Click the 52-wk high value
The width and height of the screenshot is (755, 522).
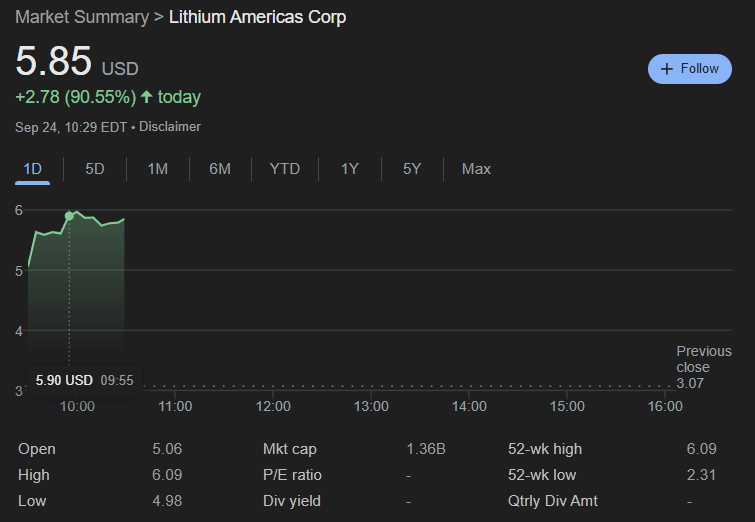click(x=702, y=449)
